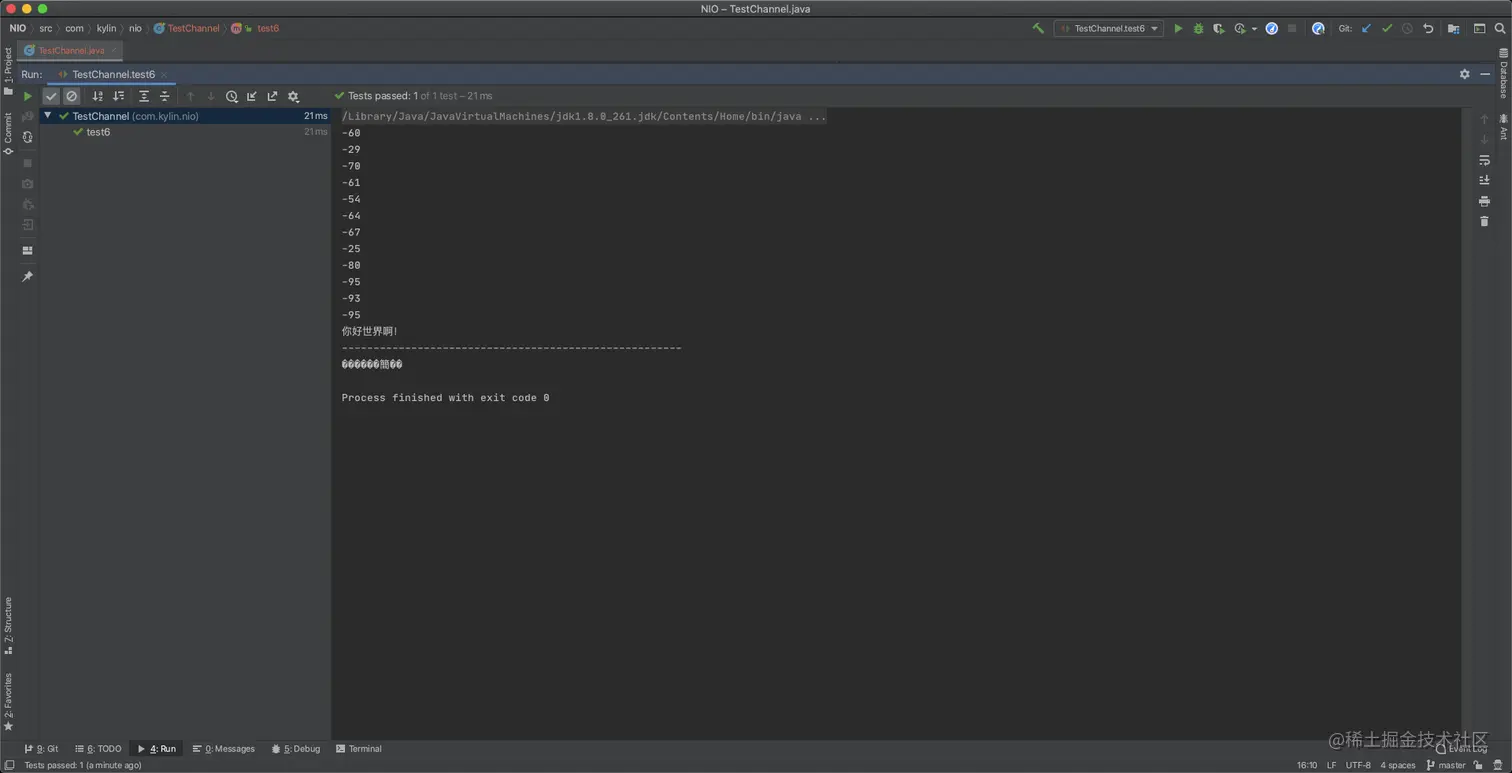
Task: Open 2: Favorites tool window
Action: (x=8, y=701)
